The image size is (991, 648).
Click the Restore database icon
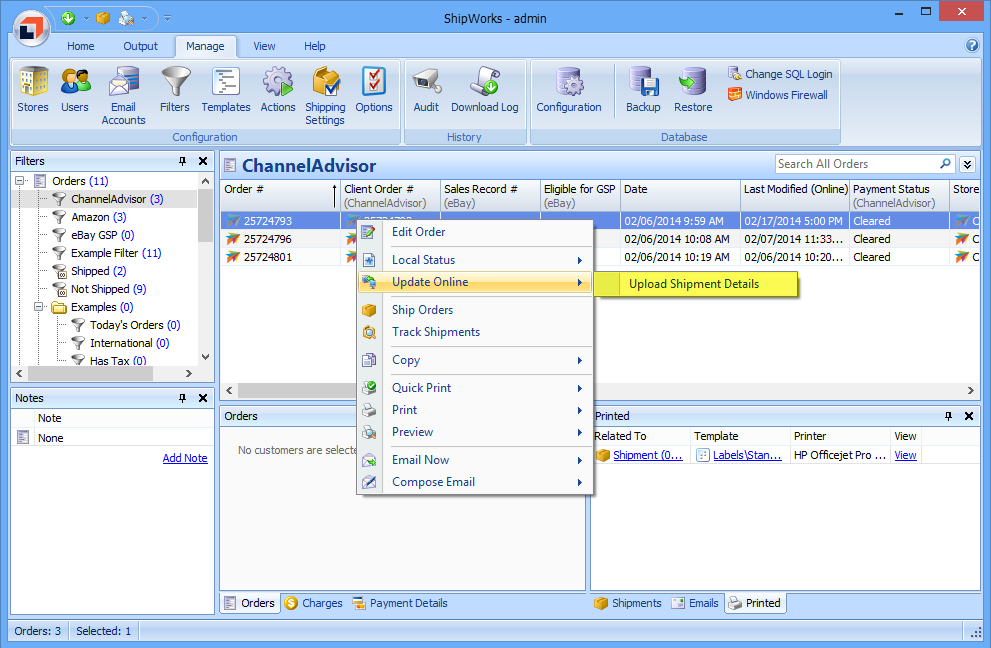[x=693, y=90]
